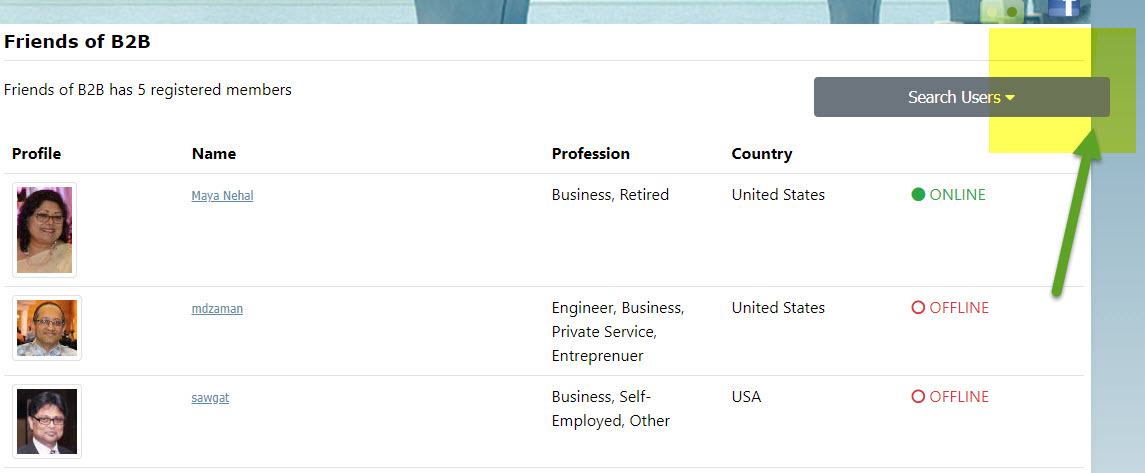
Task: Click the Profile column header
Action: point(37,154)
